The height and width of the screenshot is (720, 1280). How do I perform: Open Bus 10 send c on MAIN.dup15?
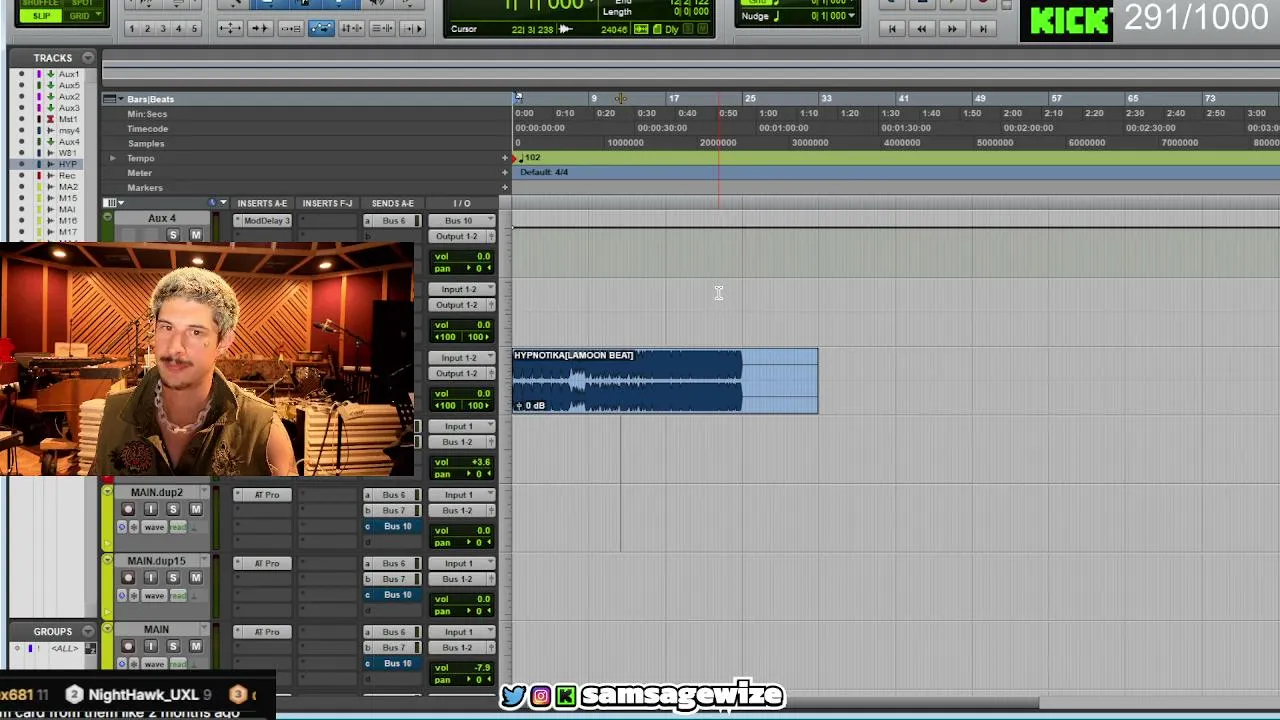click(397, 595)
